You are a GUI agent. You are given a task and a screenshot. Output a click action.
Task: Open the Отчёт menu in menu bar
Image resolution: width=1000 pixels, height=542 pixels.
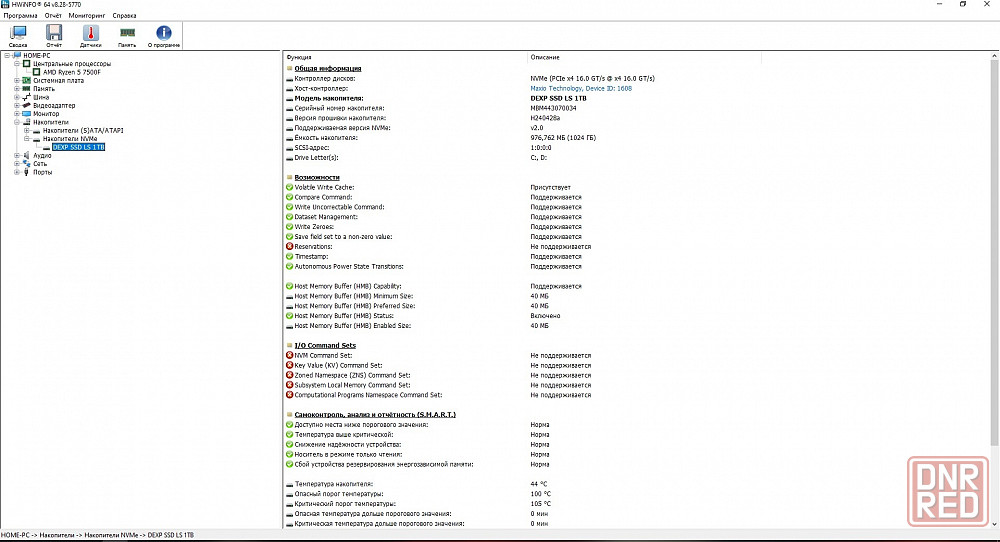point(53,15)
